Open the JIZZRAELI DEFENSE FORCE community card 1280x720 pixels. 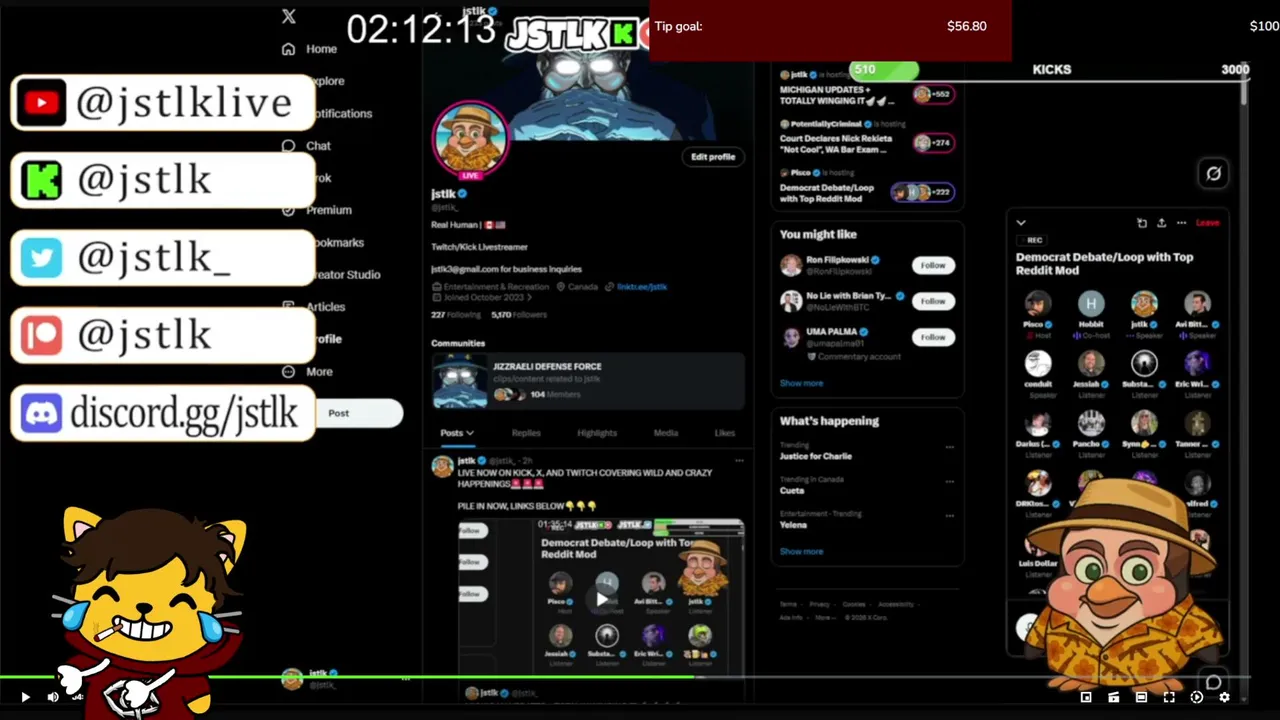[x=588, y=381]
